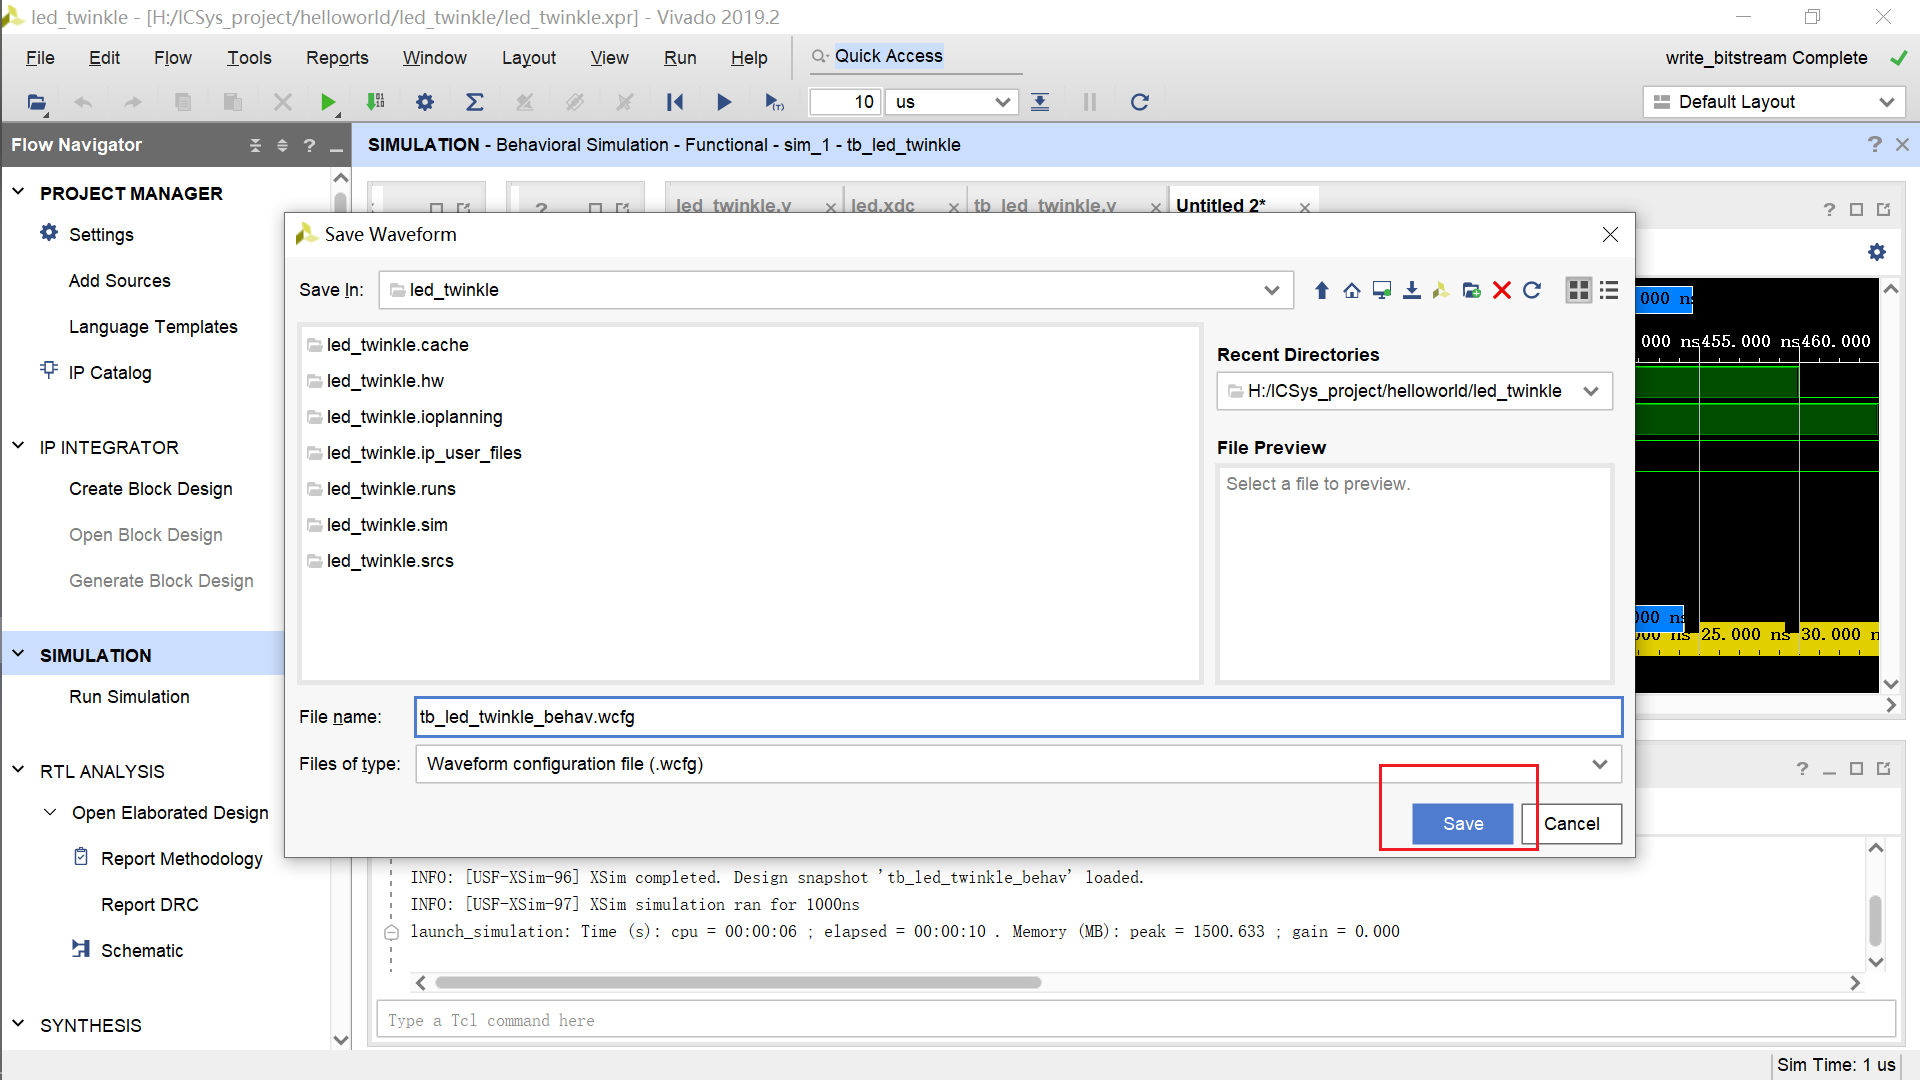Switch to the Untitled 2* tab
The height and width of the screenshot is (1080, 1920).
click(x=1220, y=205)
